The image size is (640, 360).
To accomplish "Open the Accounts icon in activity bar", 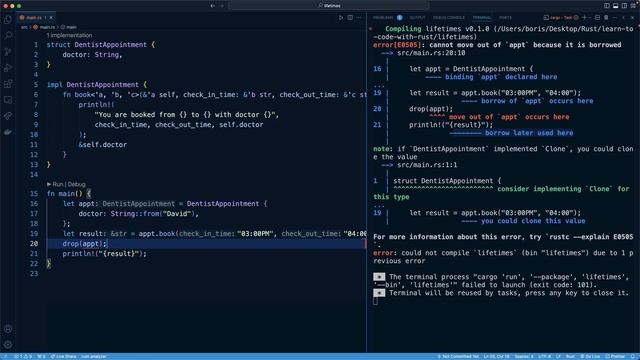I will [8, 329].
